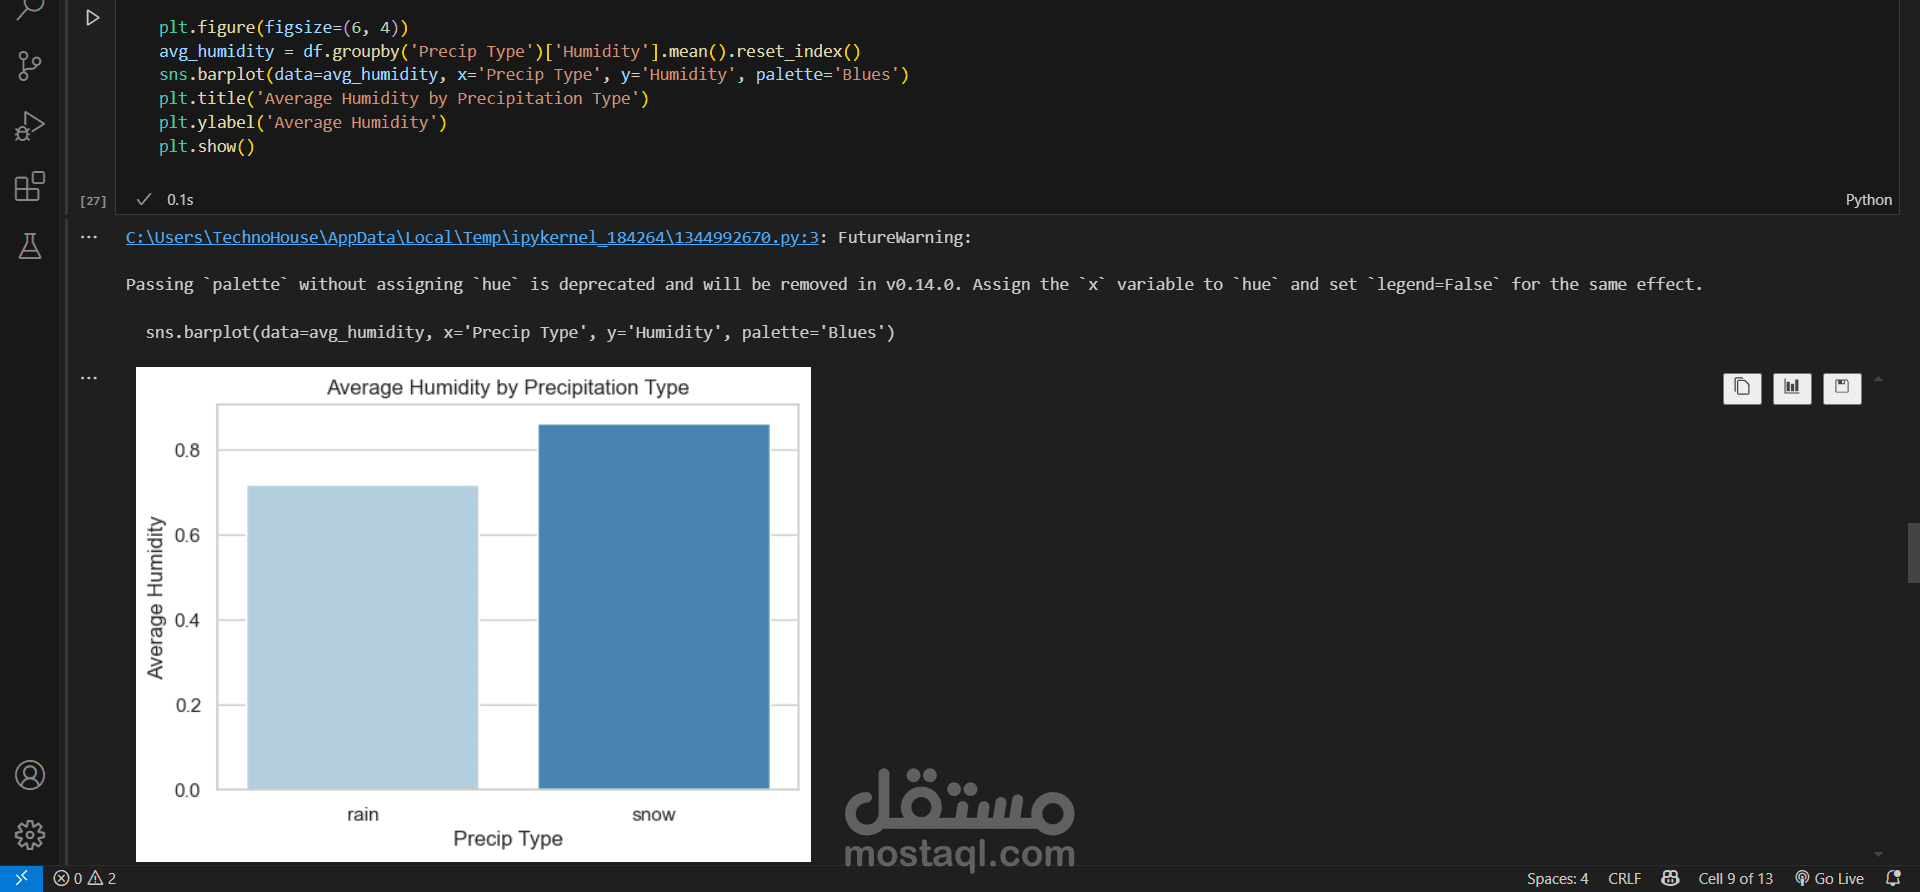
Task: Save plot image to file
Action: tap(1842, 388)
